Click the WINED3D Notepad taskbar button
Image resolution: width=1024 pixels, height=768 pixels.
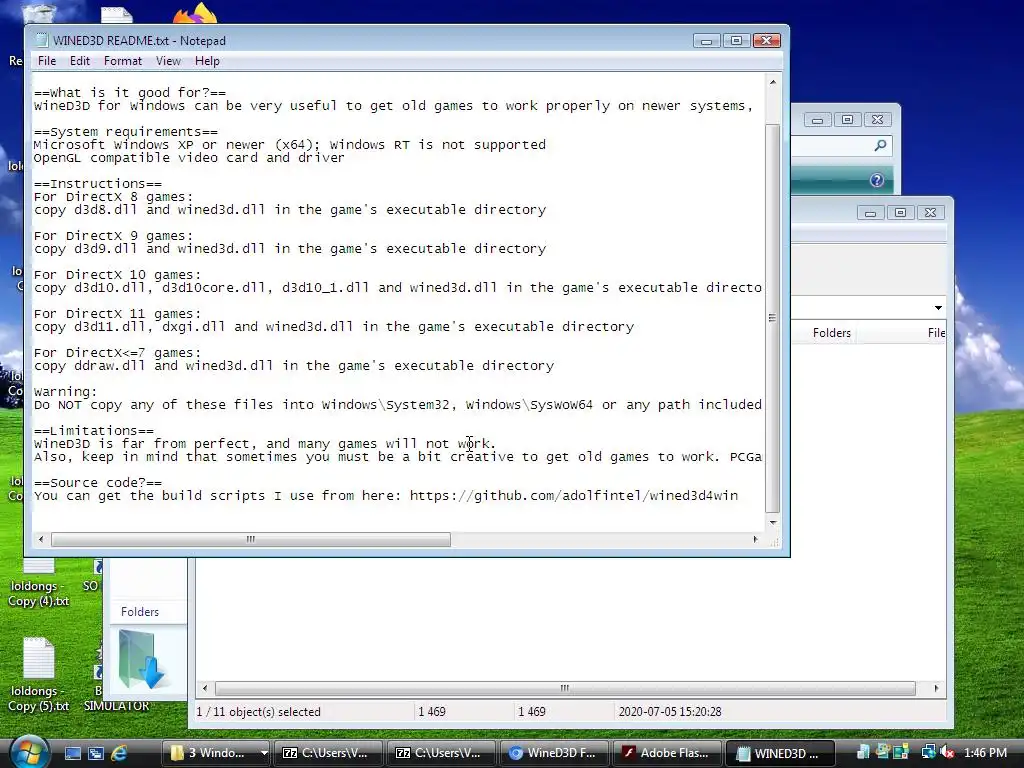click(779, 753)
